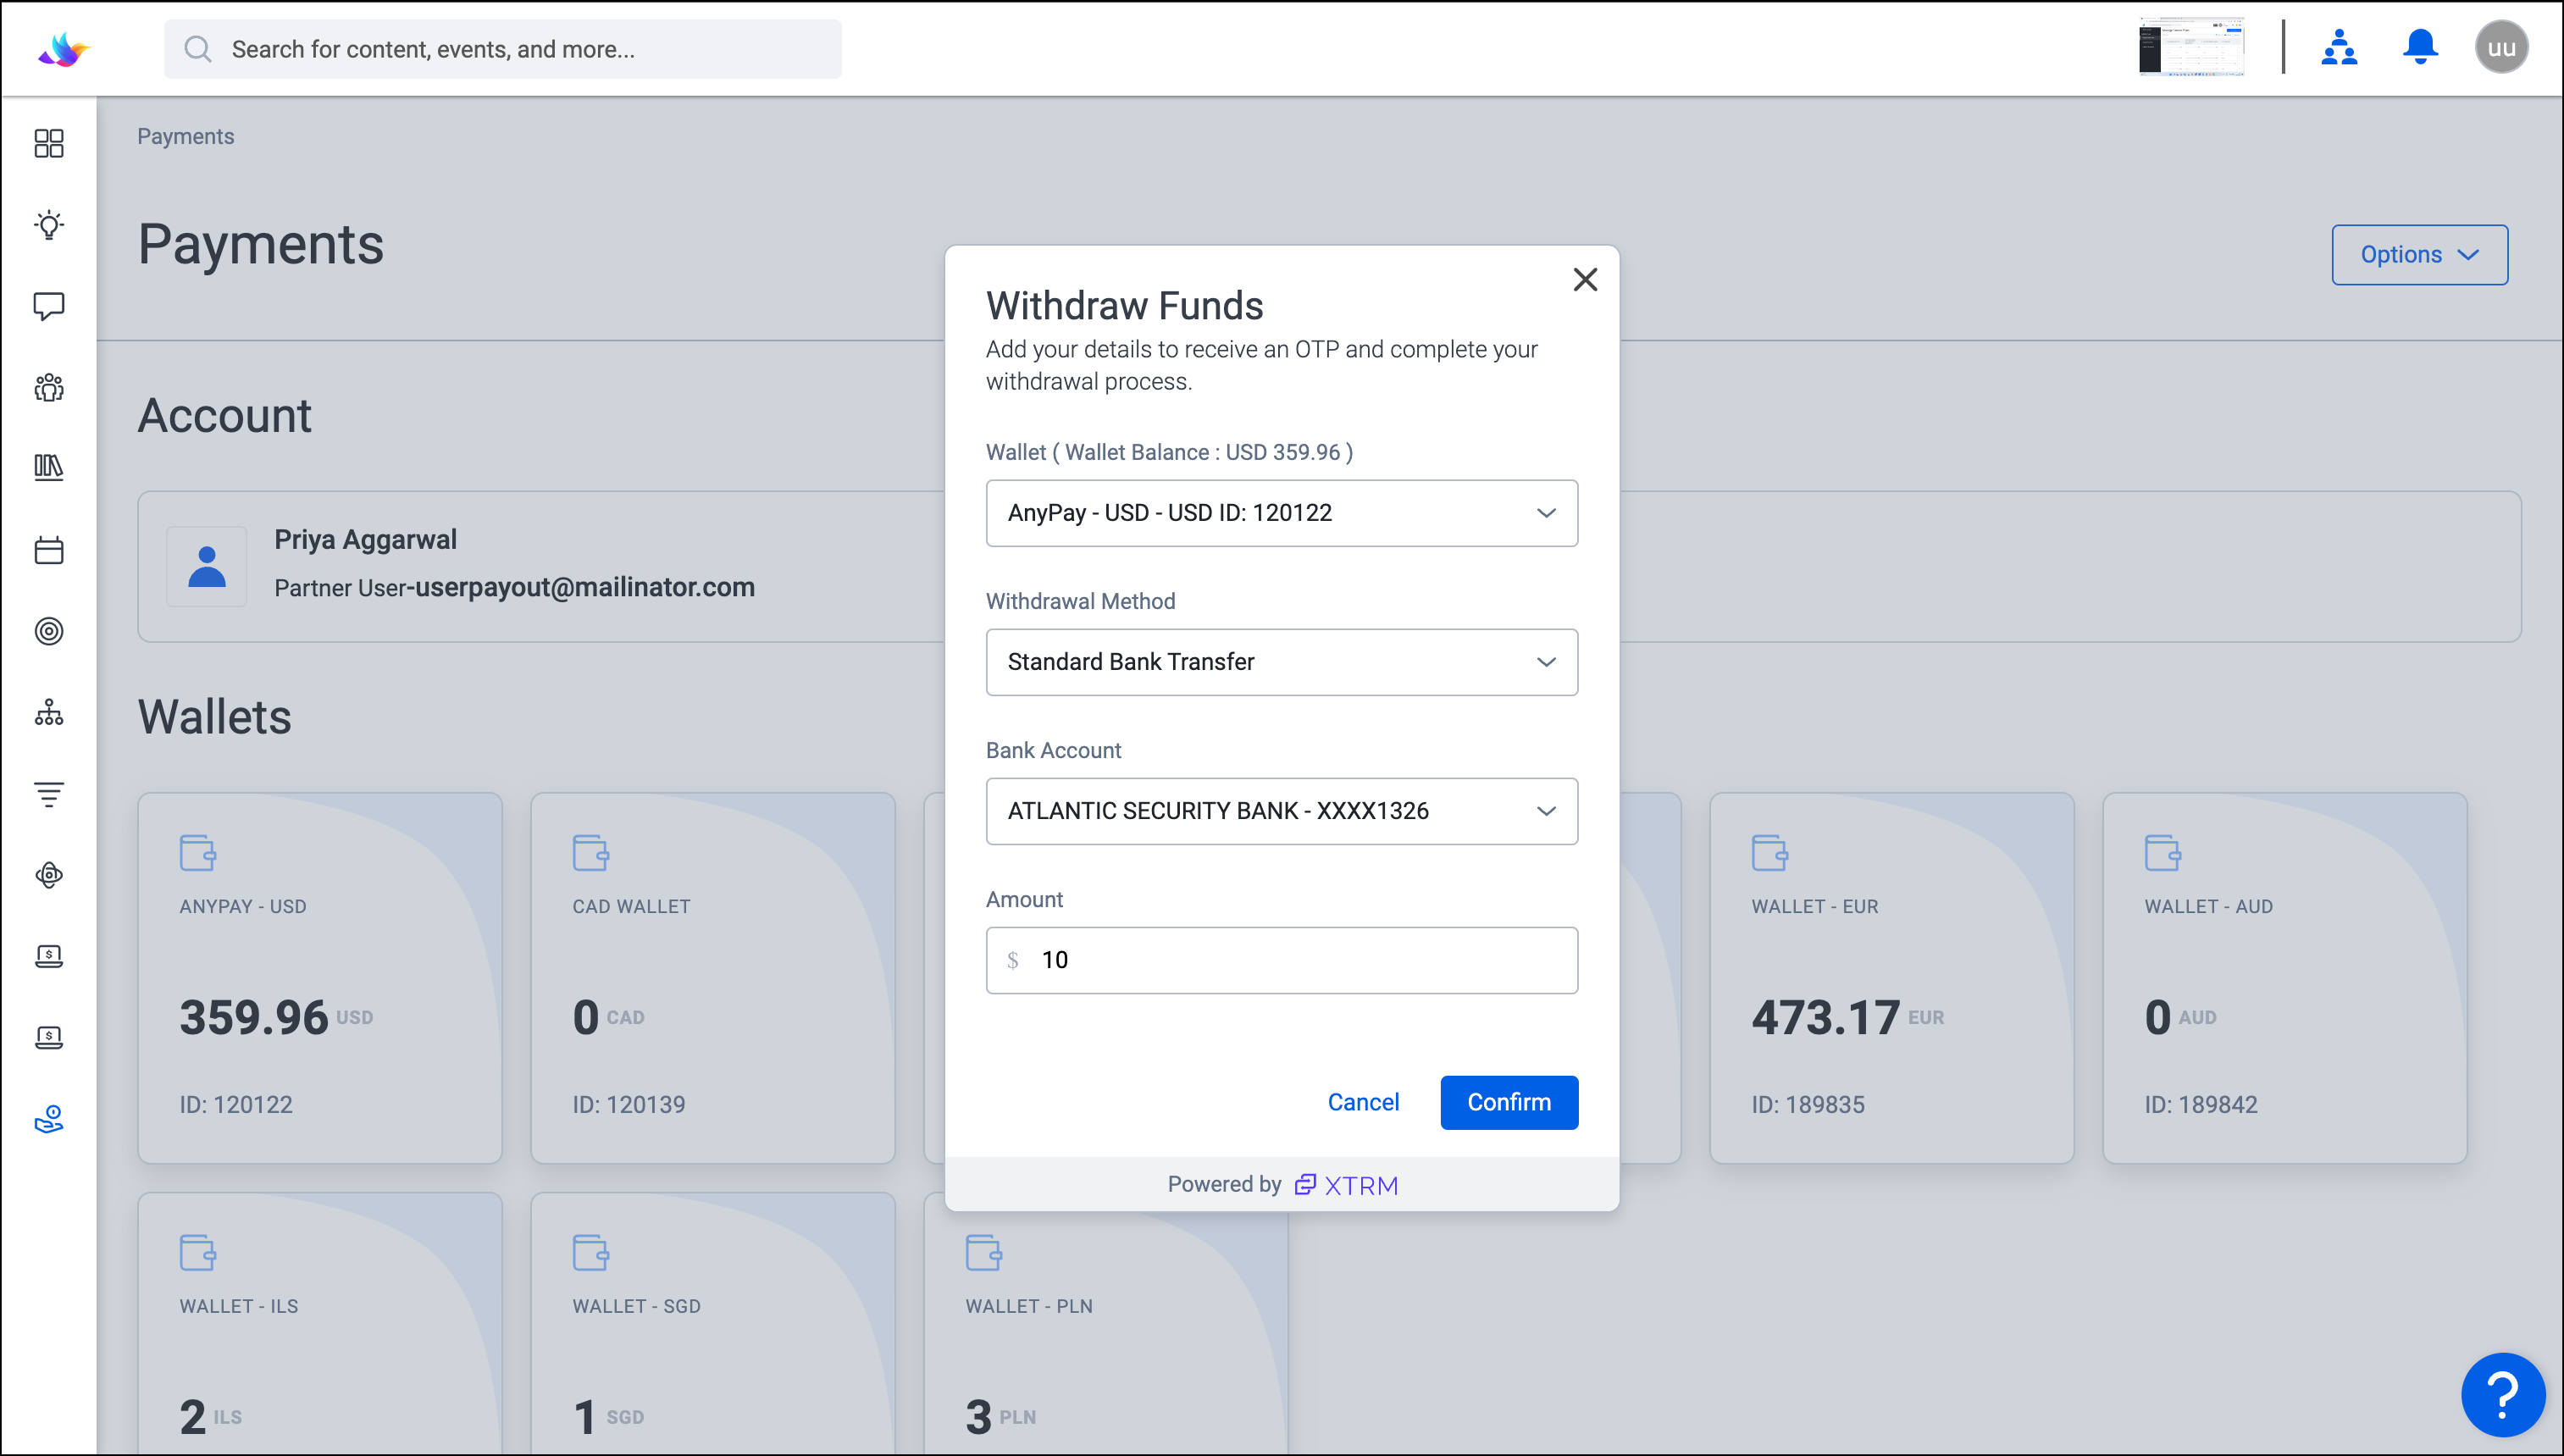2564x1456 pixels.
Task: Expand the Withdrawal Method dropdown
Action: point(1281,662)
